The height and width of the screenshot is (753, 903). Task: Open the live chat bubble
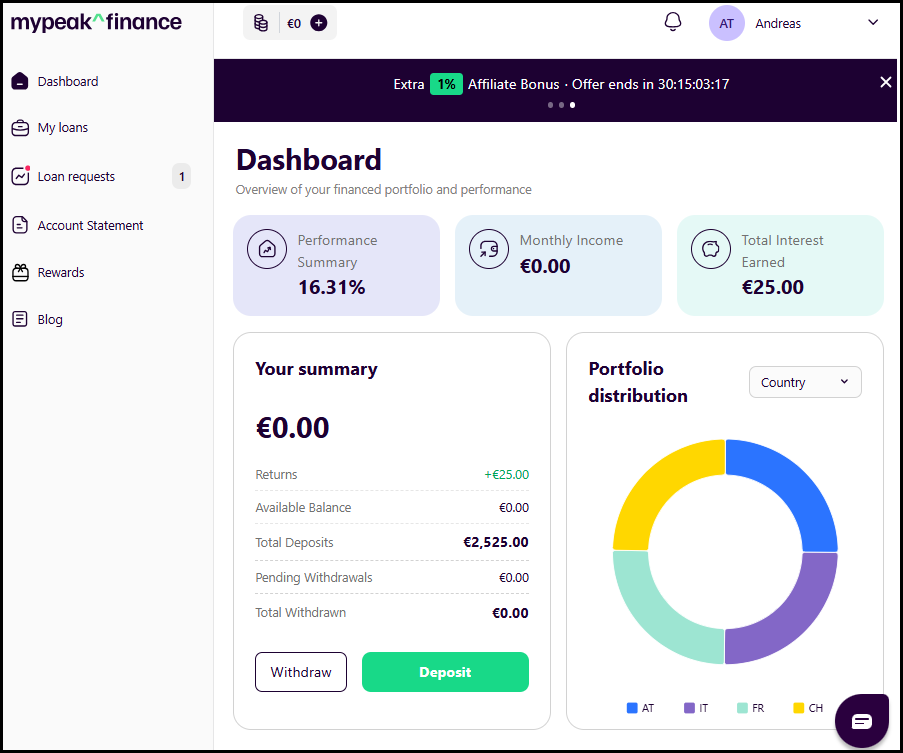tap(862, 721)
